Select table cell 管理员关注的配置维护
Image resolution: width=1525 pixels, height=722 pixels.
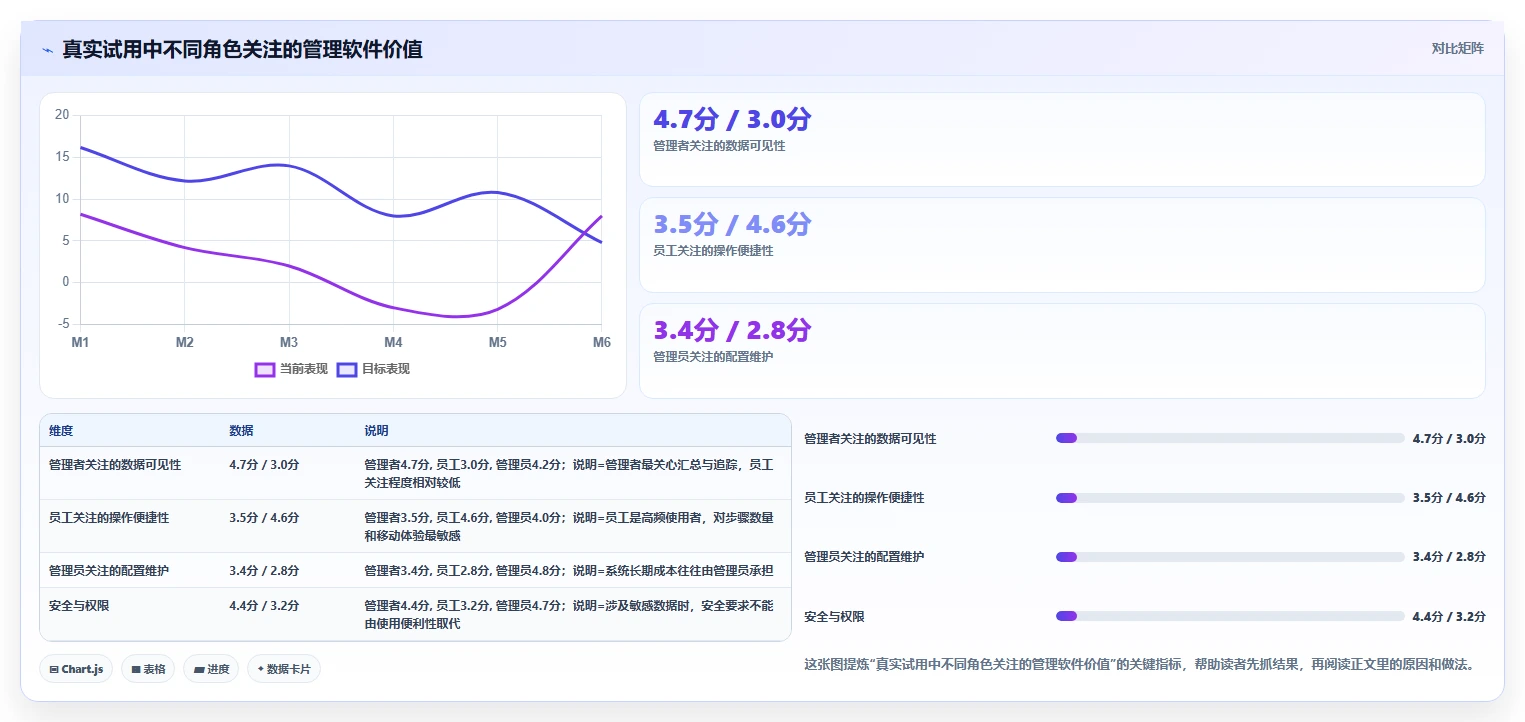click(x=109, y=571)
